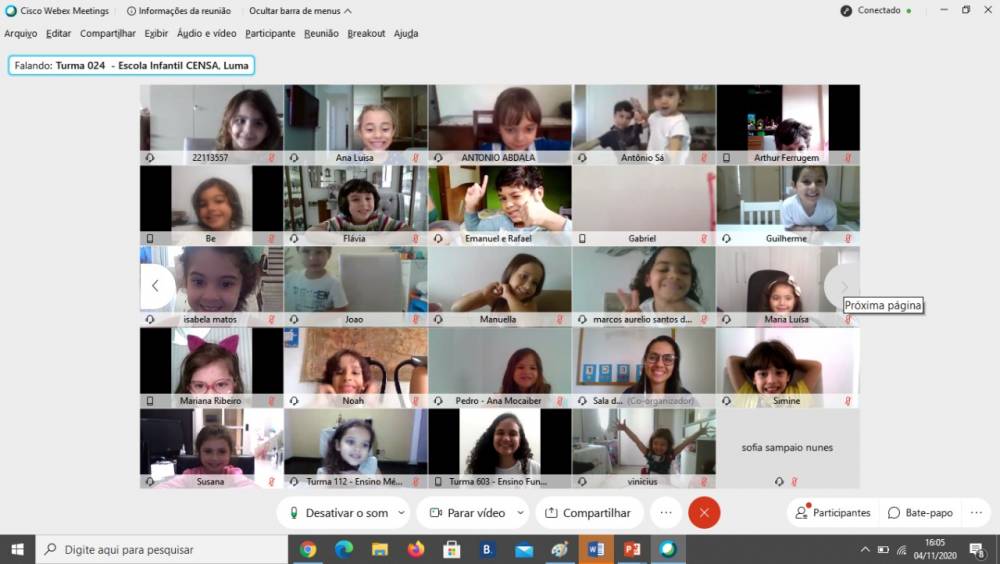This screenshot has width=1000, height=564.
Task: Open the Participantes panel
Action: coord(832,513)
